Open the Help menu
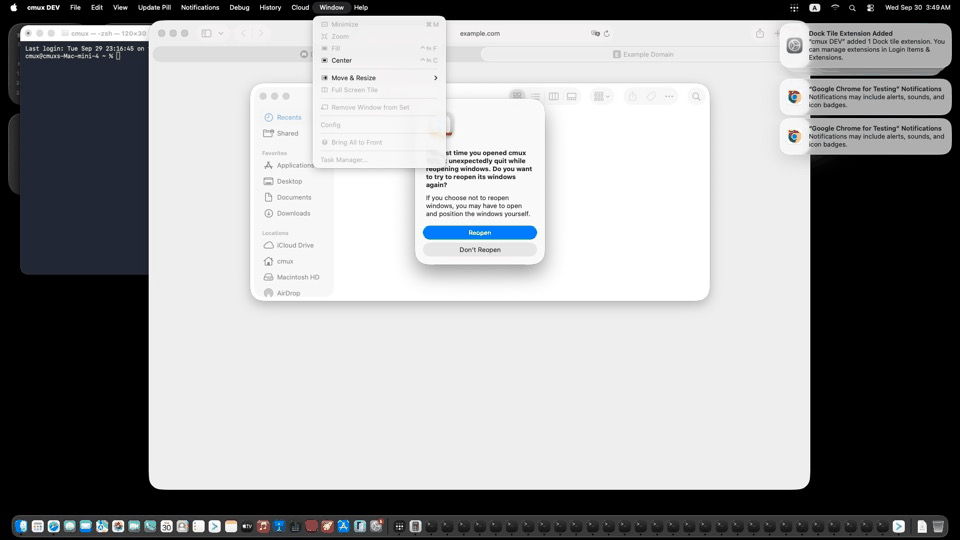This screenshot has width=960, height=540. click(361, 7)
